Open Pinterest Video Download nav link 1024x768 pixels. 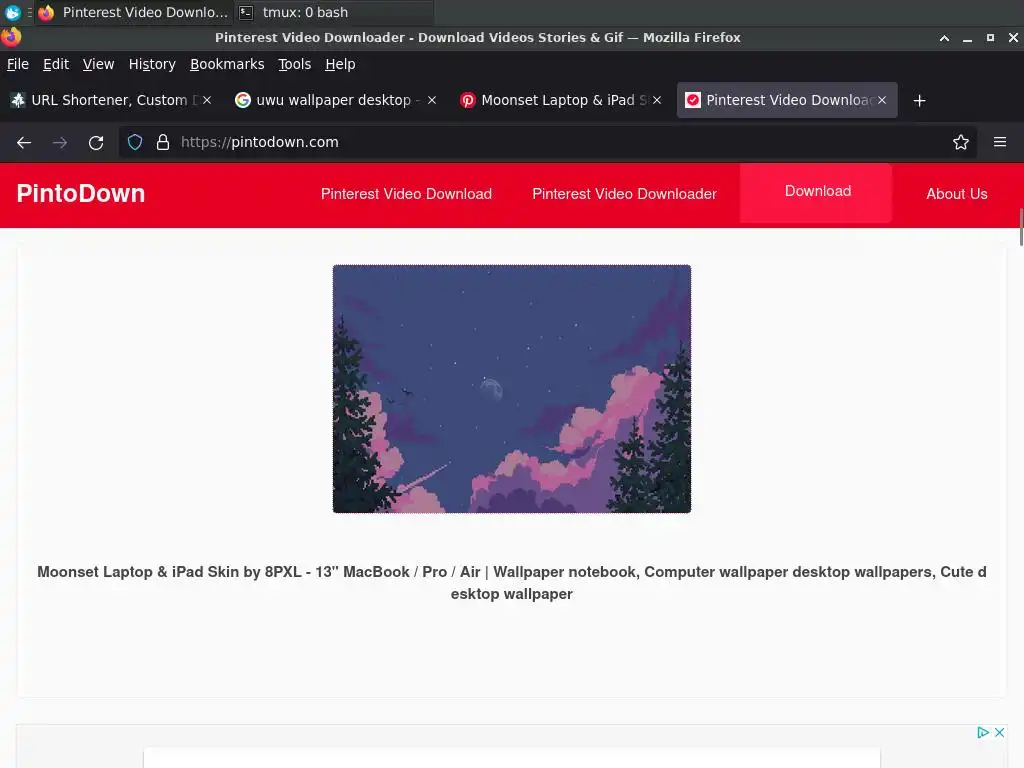pyautogui.click(x=406, y=194)
